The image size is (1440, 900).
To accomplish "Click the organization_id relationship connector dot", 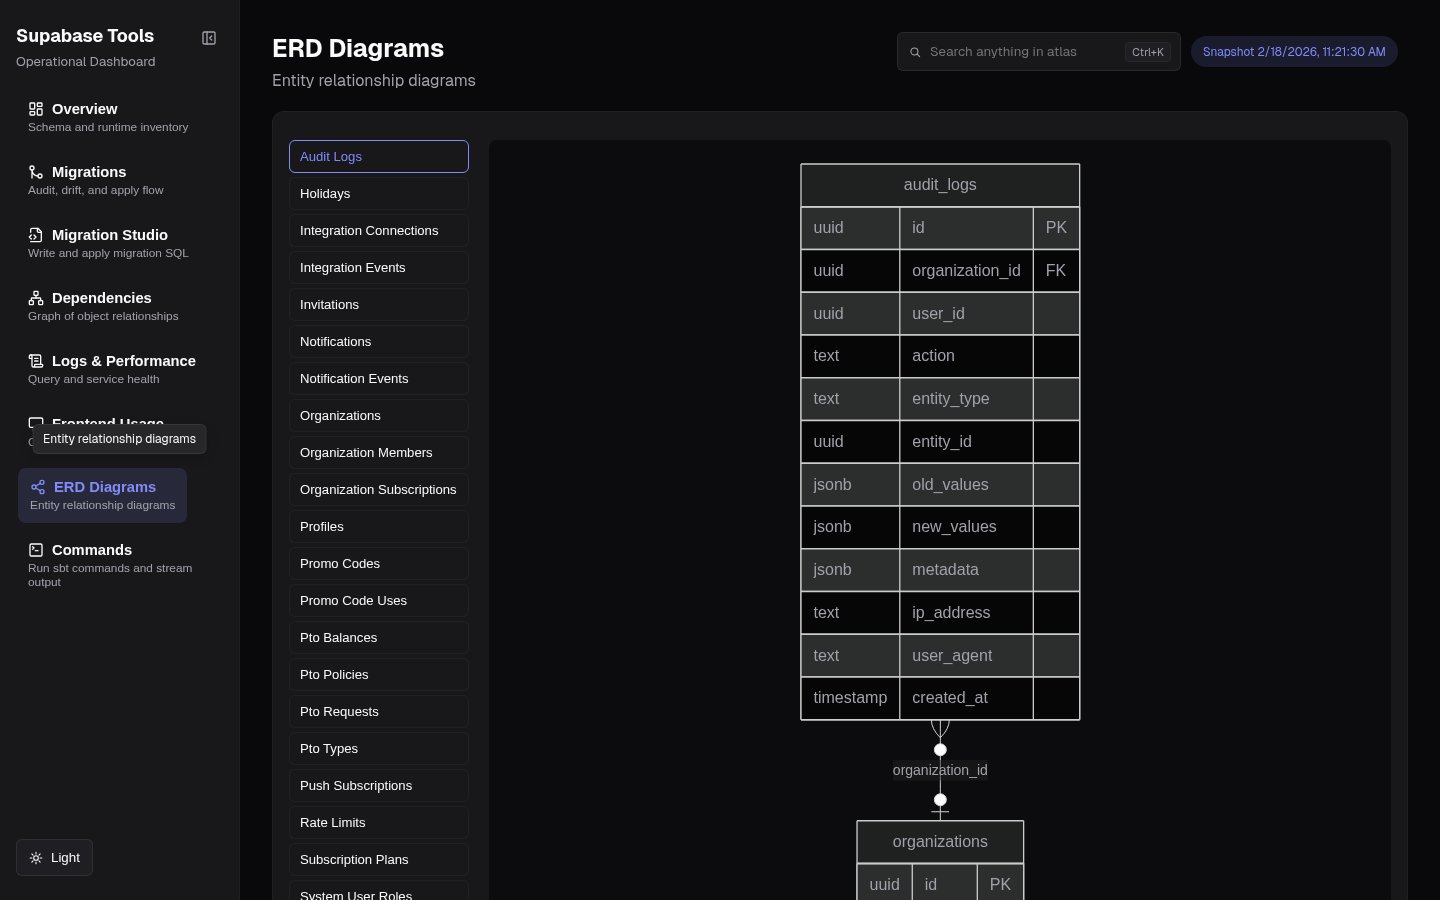I will tap(940, 749).
